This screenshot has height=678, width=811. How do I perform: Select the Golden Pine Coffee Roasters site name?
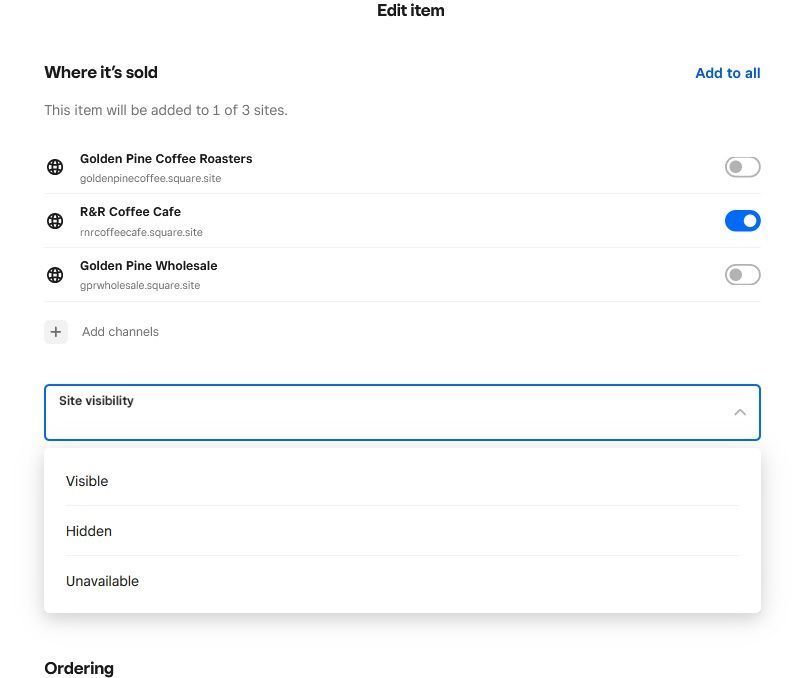(166, 159)
